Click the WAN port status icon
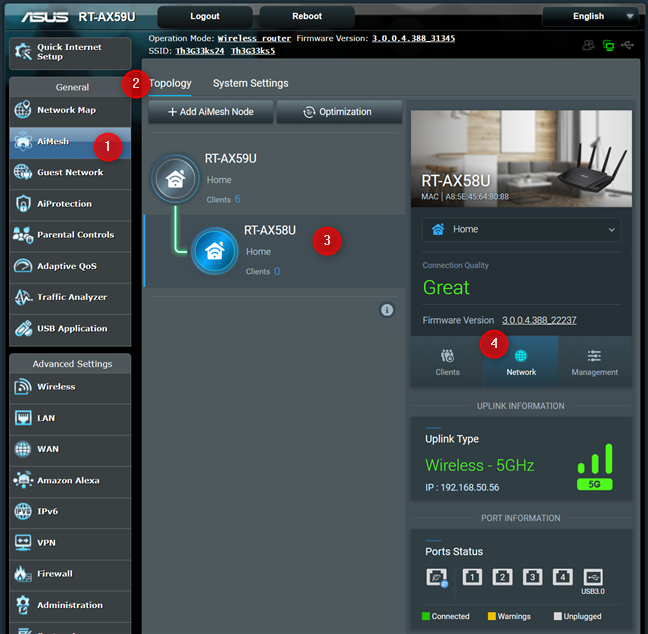648x634 pixels. click(x=437, y=577)
